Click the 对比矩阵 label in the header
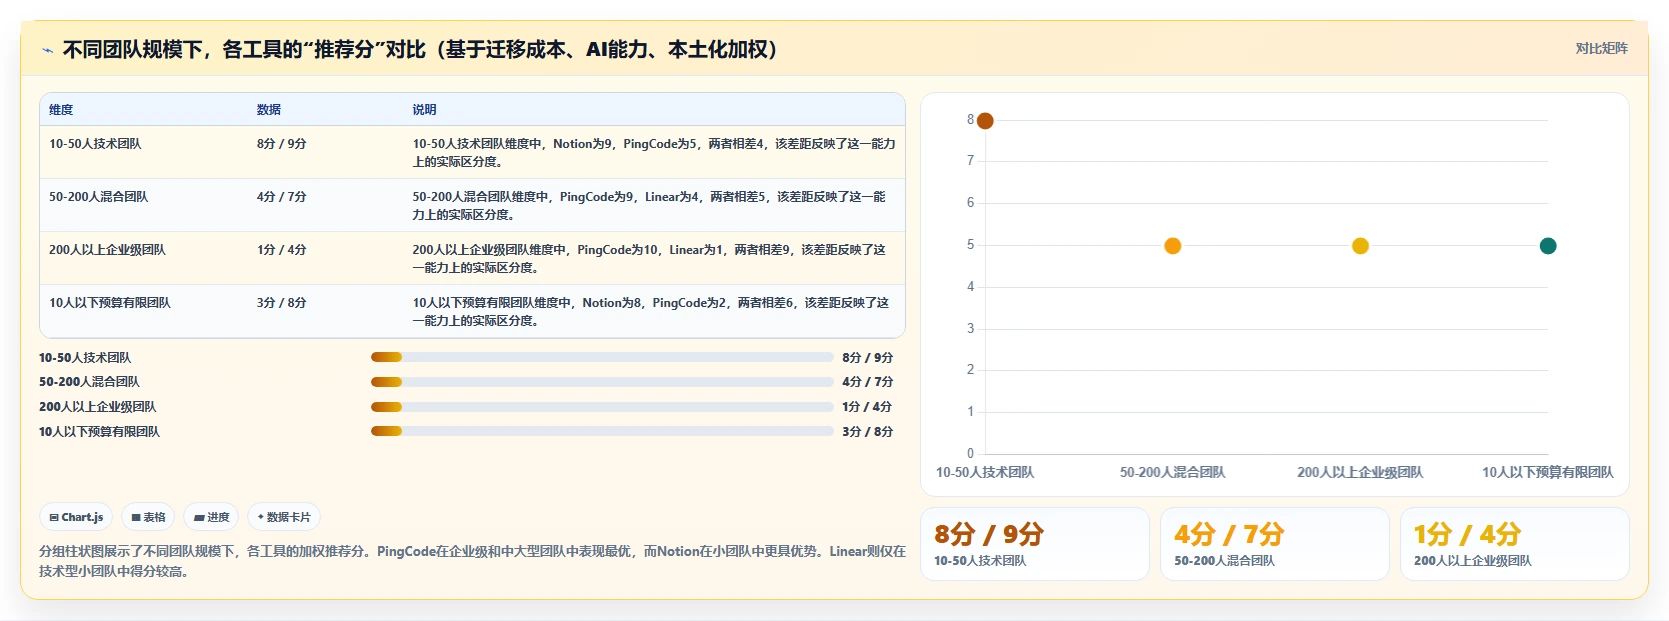The height and width of the screenshot is (621, 1669). click(x=1601, y=48)
